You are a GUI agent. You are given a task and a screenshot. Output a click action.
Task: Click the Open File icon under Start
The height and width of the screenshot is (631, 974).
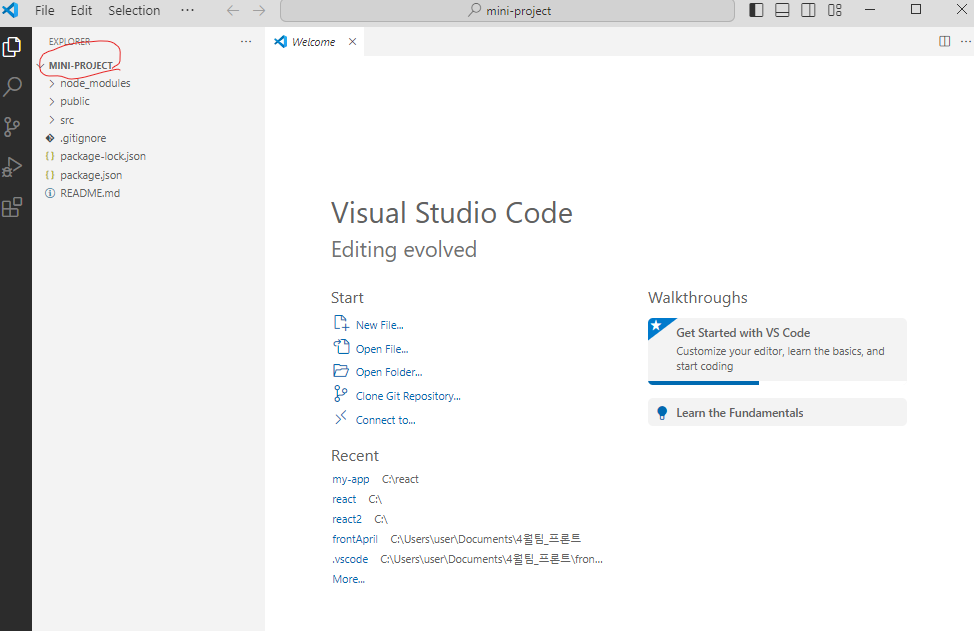(x=341, y=347)
